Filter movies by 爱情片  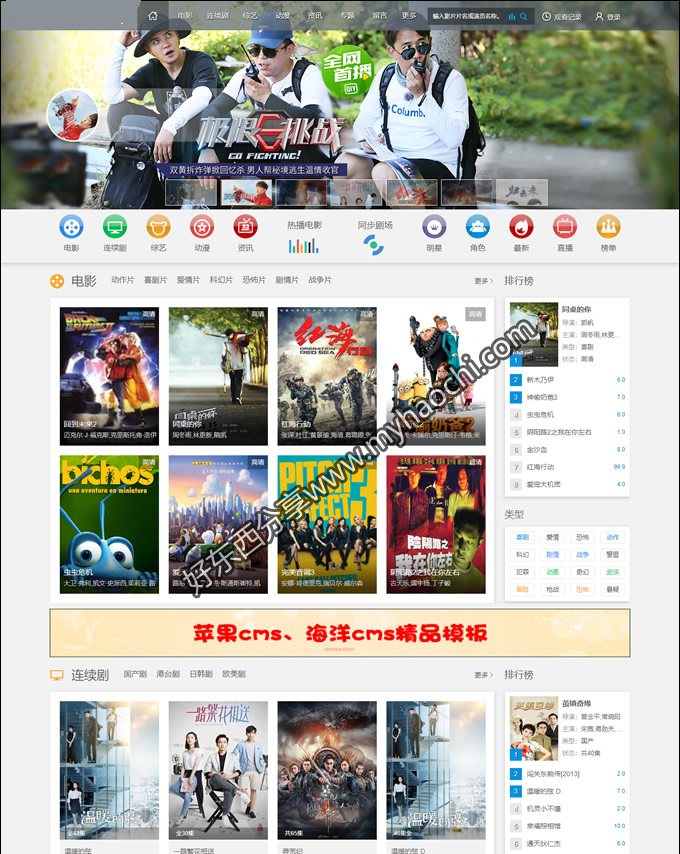point(188,280)
